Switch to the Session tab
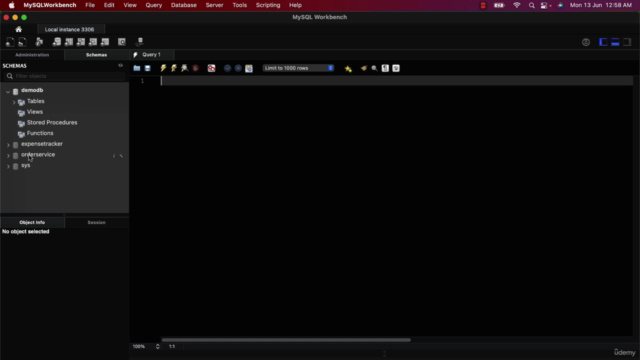Viewport: 640px width, 360px height. point(96,222)
